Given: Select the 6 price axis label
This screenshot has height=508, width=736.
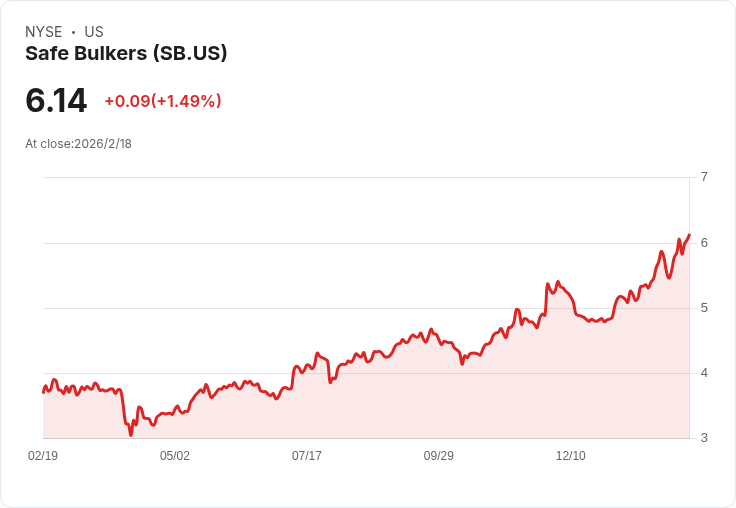Looking at the screenshot, I should (704, 243).
